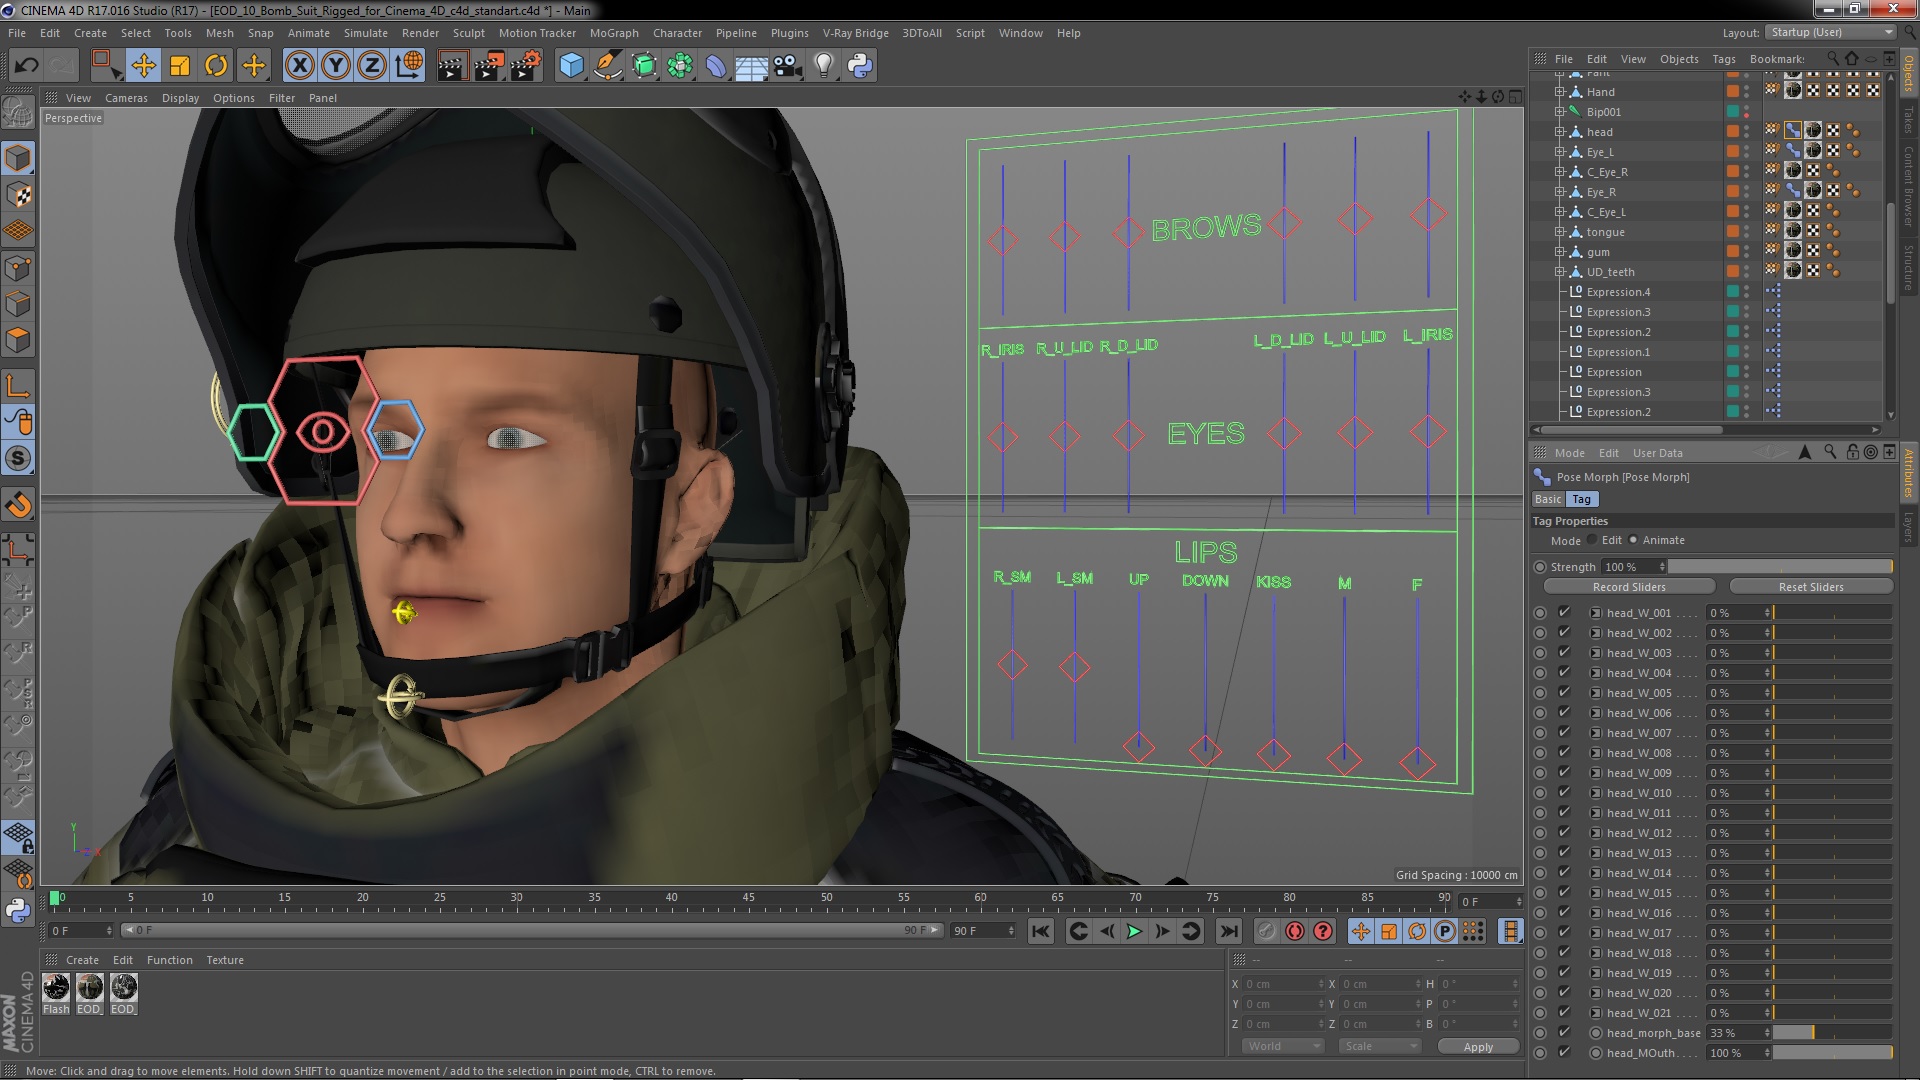Image resolution: width=1920 pixels, height=1080 pixels.
Task: Toggle Z axis lock
Action: click(372, 66)
